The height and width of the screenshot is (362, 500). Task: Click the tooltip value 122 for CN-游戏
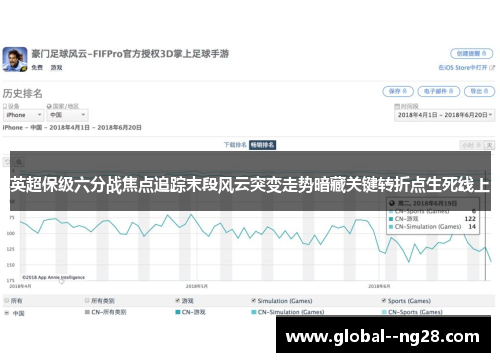pos(470,219)
